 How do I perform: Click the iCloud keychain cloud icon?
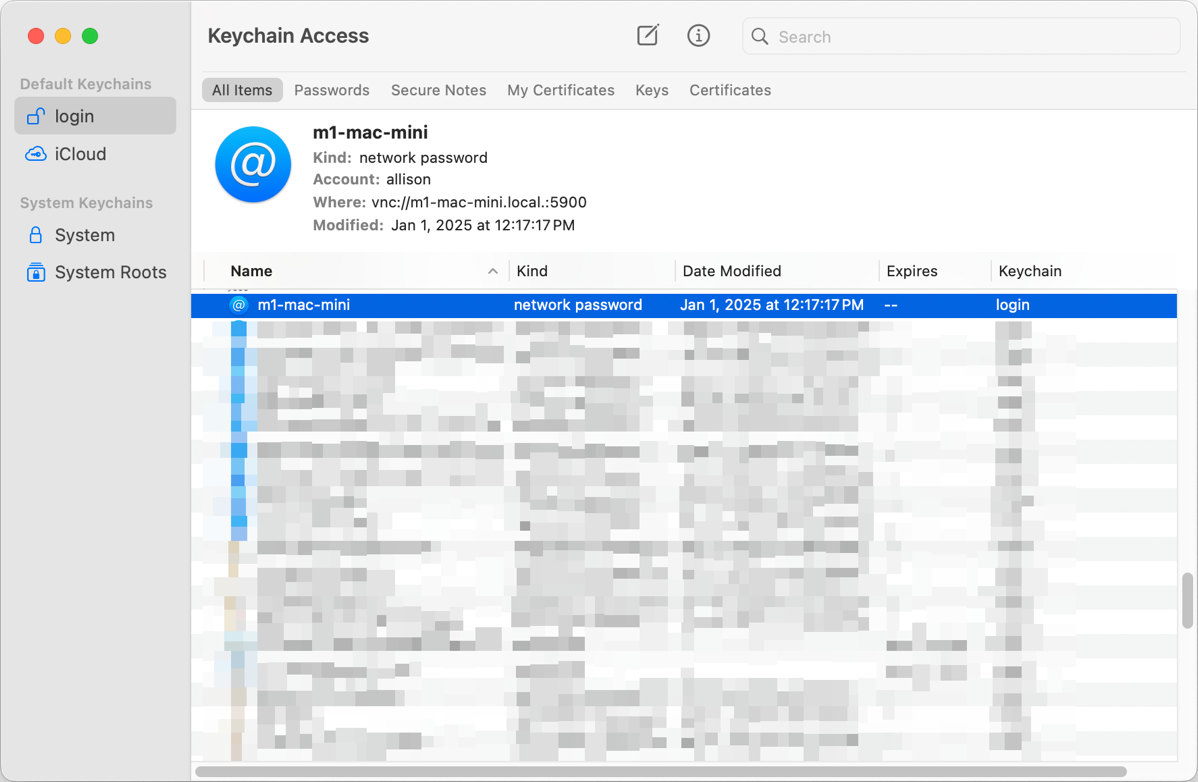(x=36, y=154)
